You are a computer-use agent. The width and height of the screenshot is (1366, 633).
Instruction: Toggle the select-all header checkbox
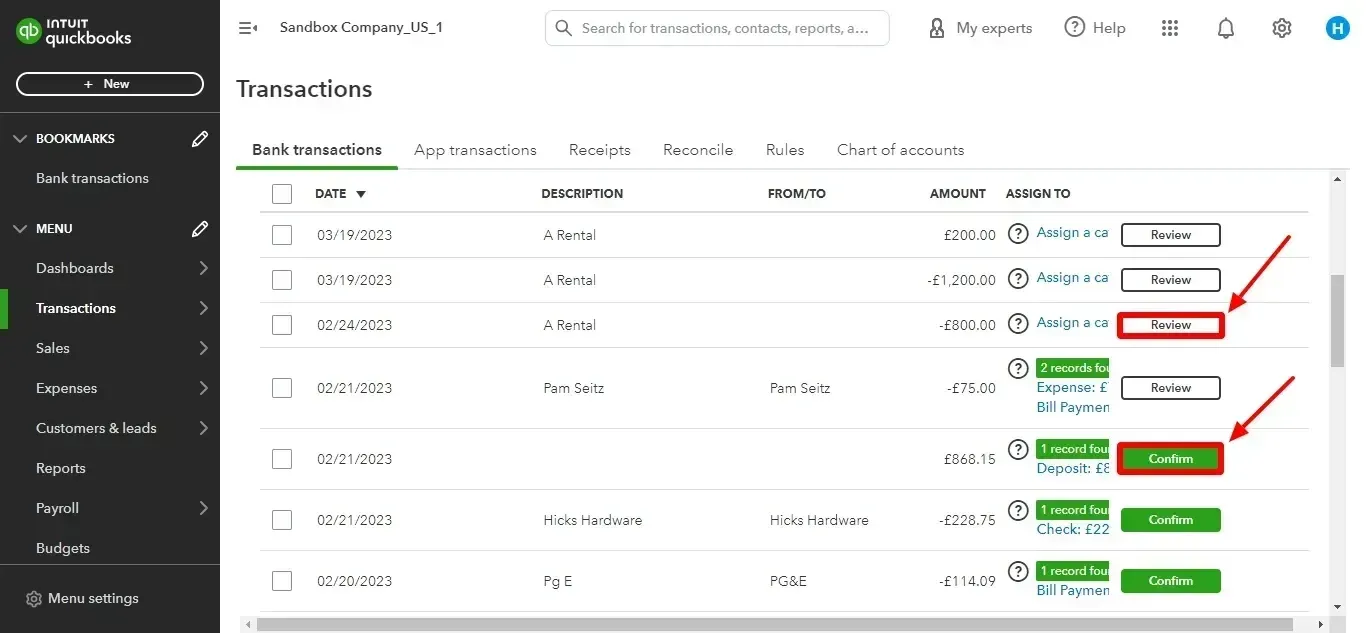[282, 194]
